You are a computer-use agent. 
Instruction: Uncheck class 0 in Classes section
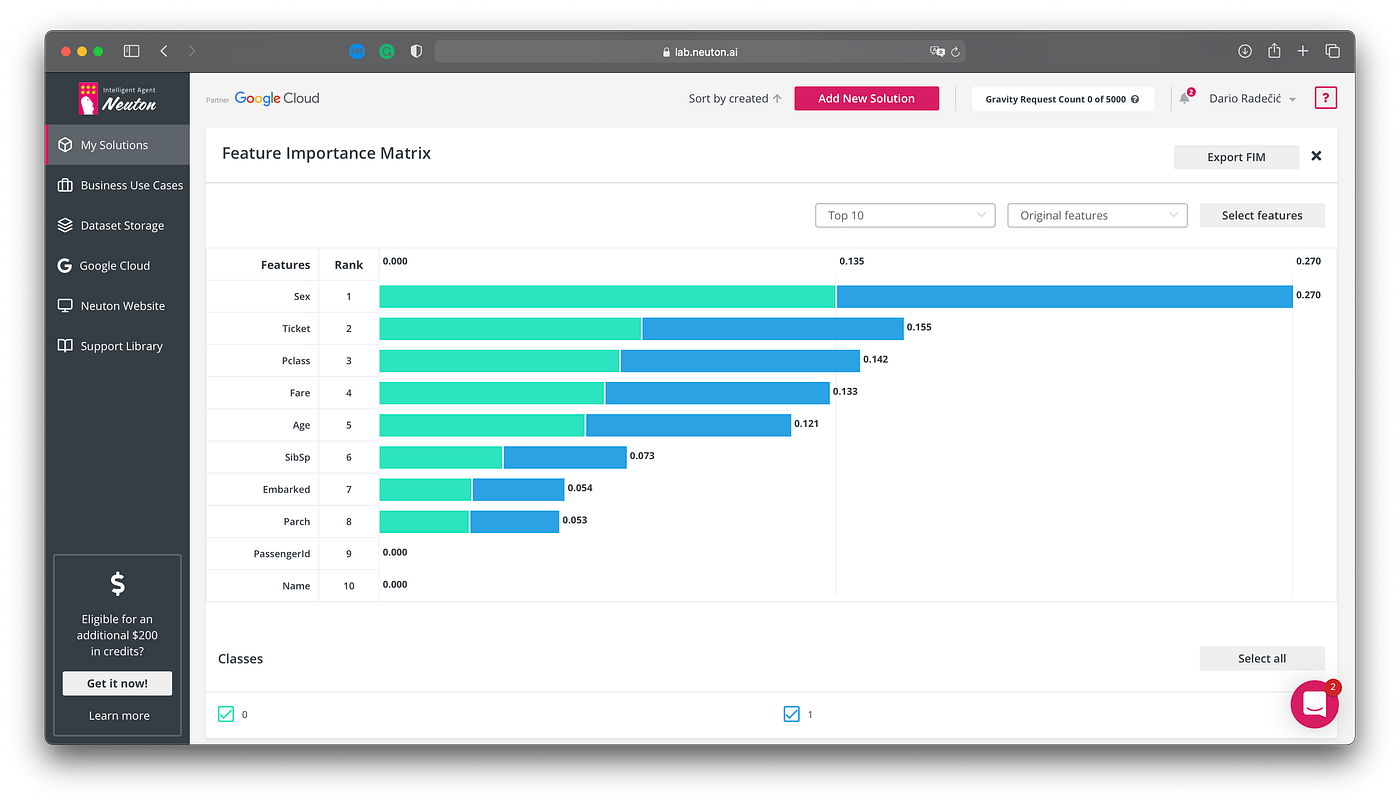[226, 714]
